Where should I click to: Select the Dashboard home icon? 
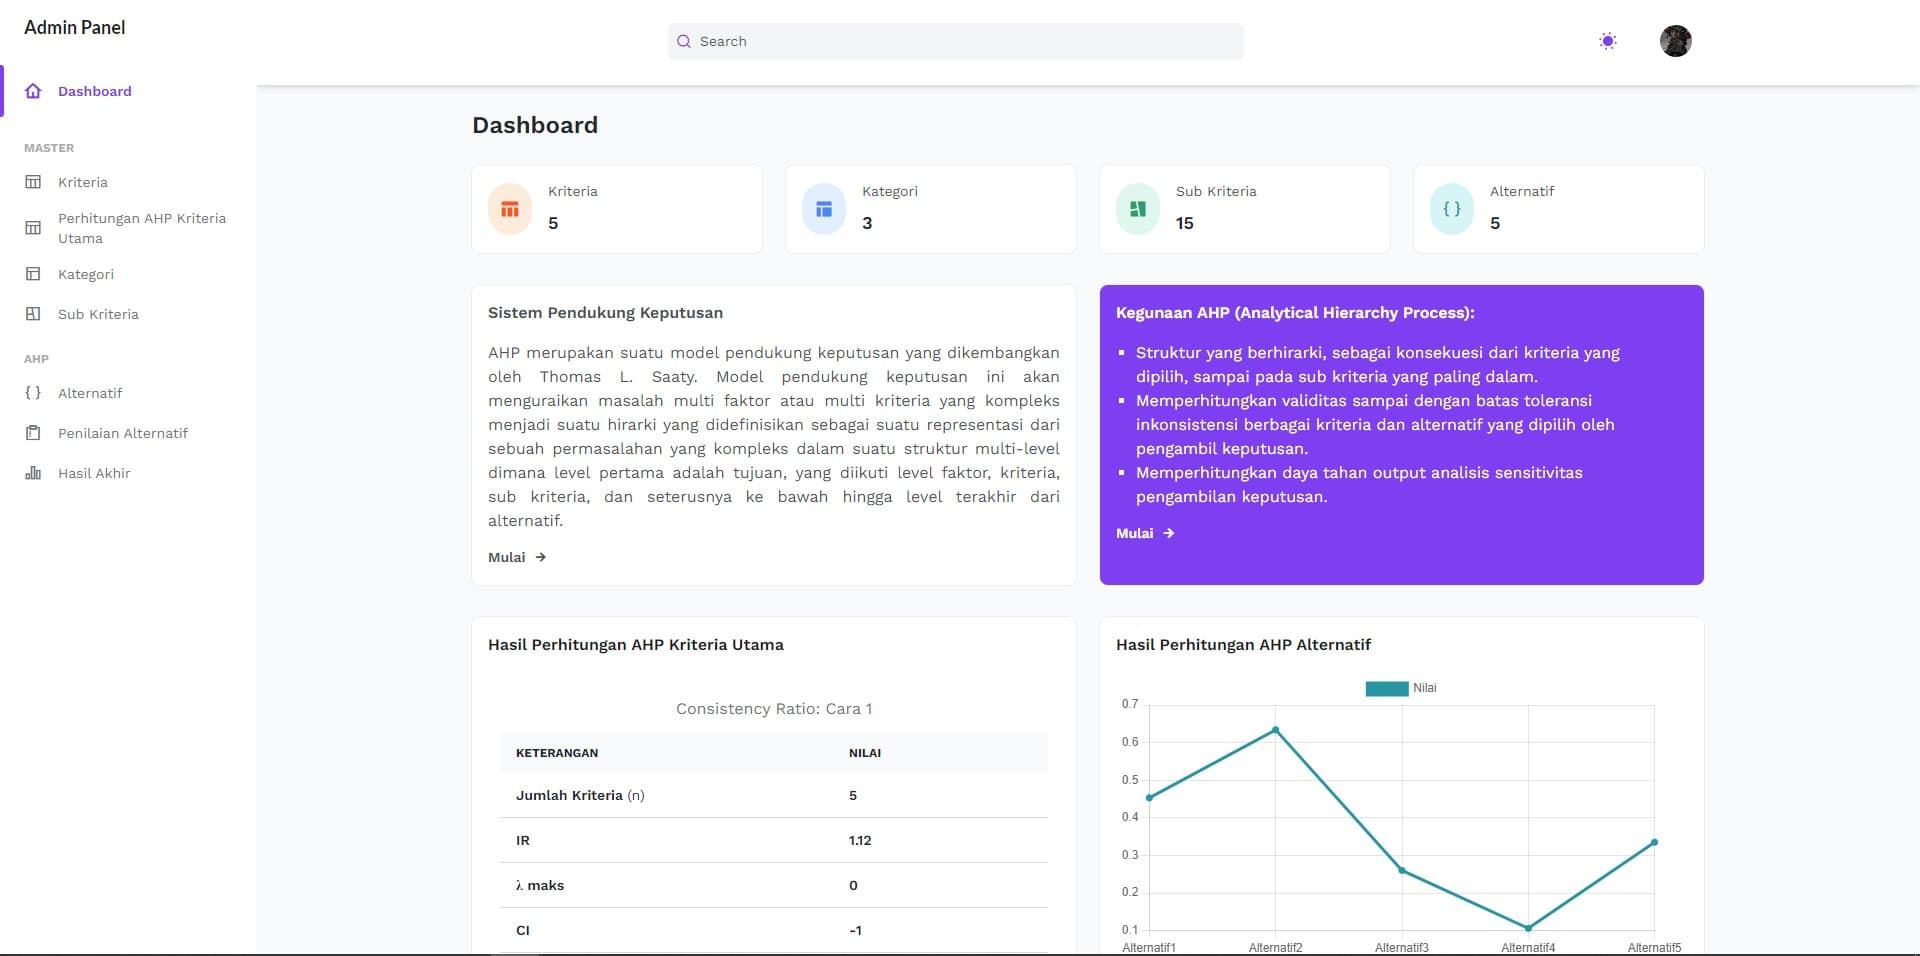tap(35, 91)
